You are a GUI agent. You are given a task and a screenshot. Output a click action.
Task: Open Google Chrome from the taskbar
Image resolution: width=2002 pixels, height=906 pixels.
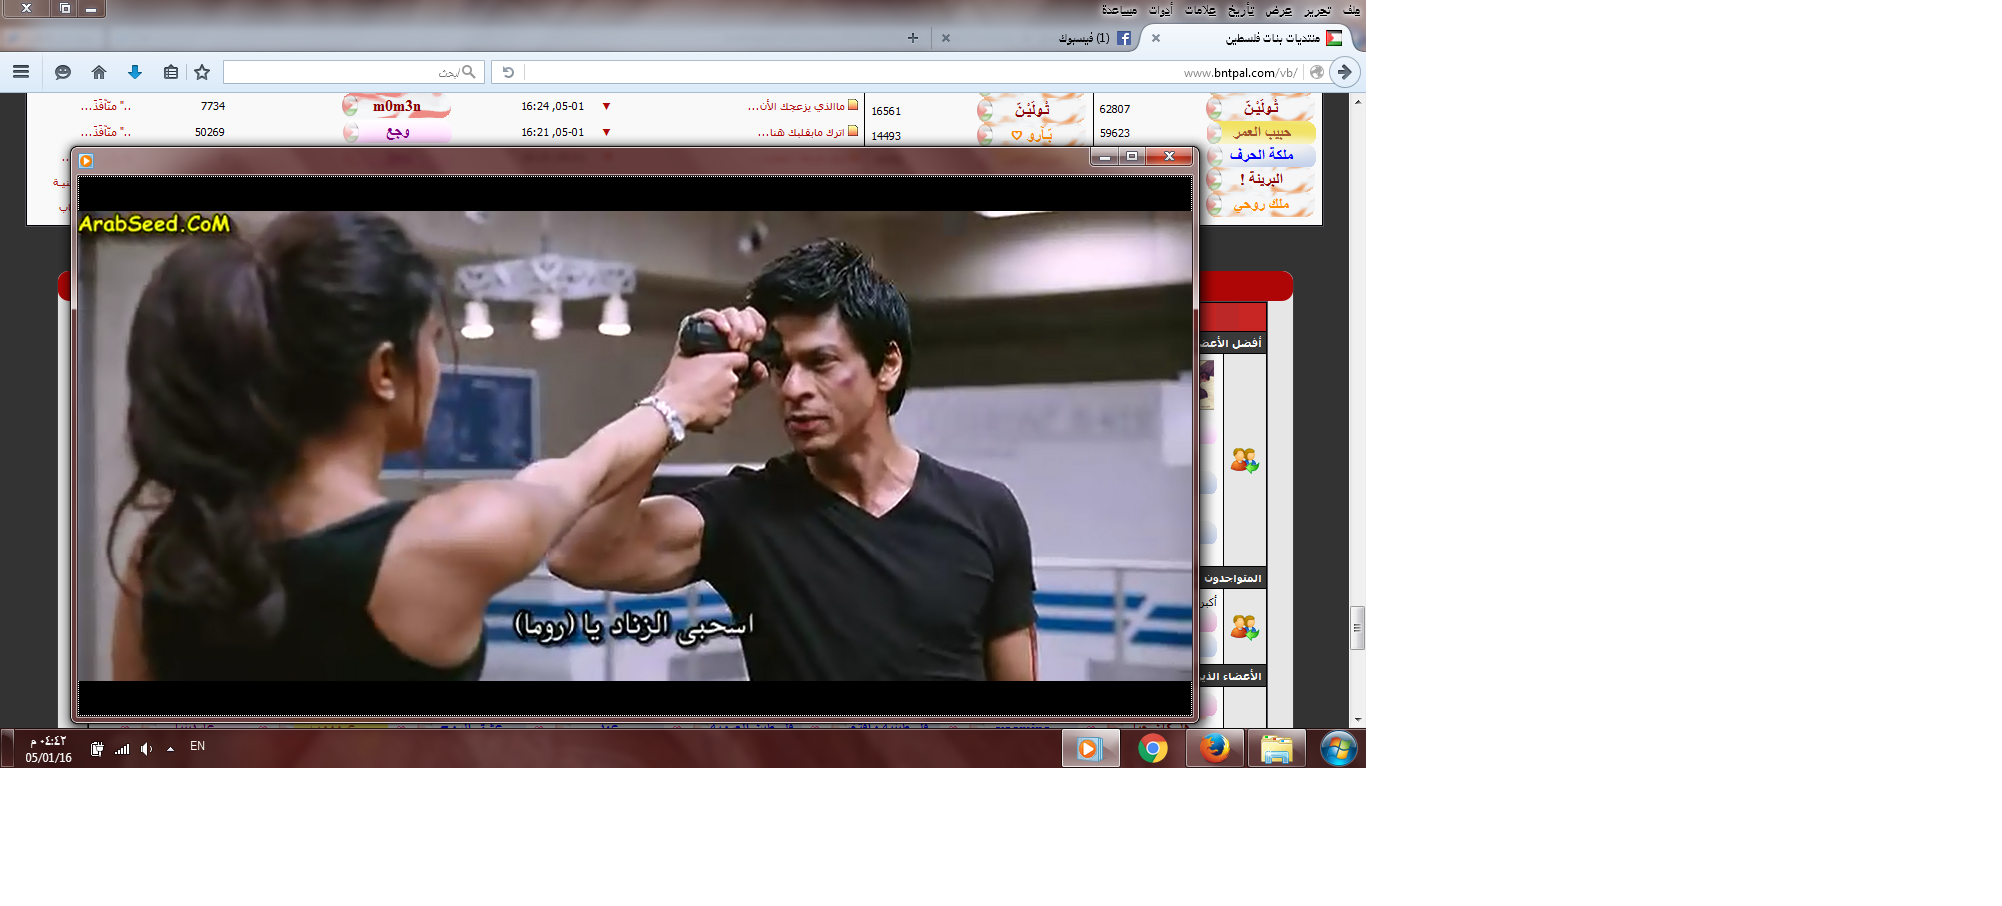(x=1152, y=748)
